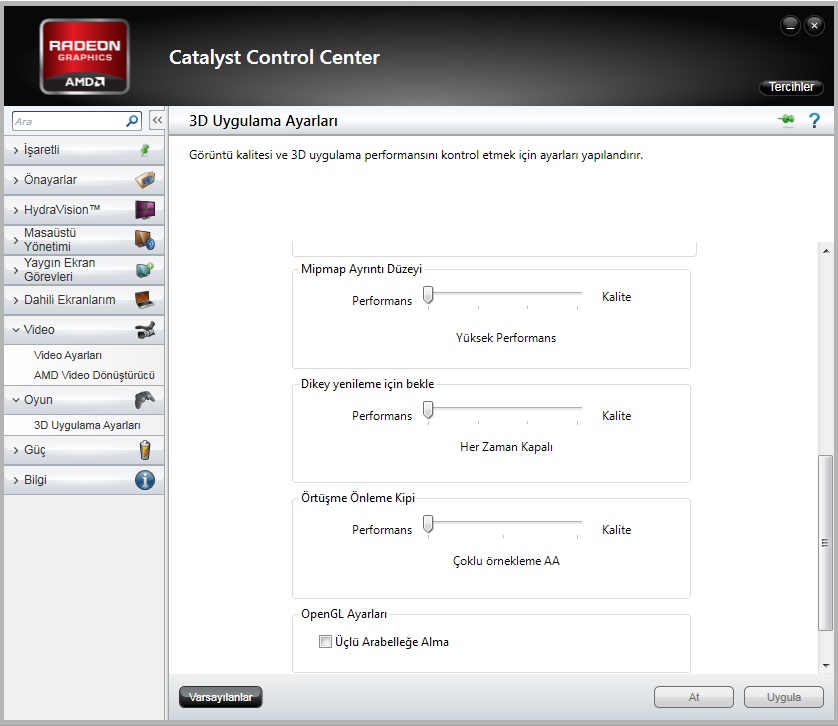The width and height of the screenshot is (838, 726).
Task: Open Video Ayarları page
Action: (67, 355)
